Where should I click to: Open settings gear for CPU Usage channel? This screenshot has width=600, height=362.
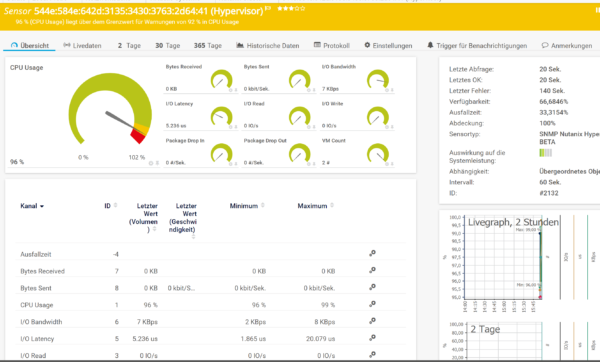click(372, 304)
